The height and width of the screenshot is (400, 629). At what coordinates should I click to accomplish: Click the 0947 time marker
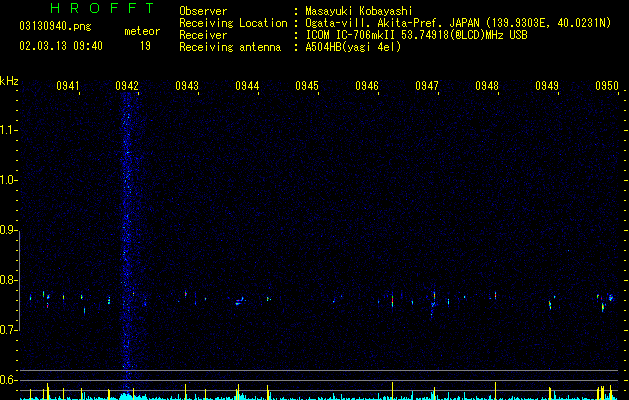coord(427,85)
